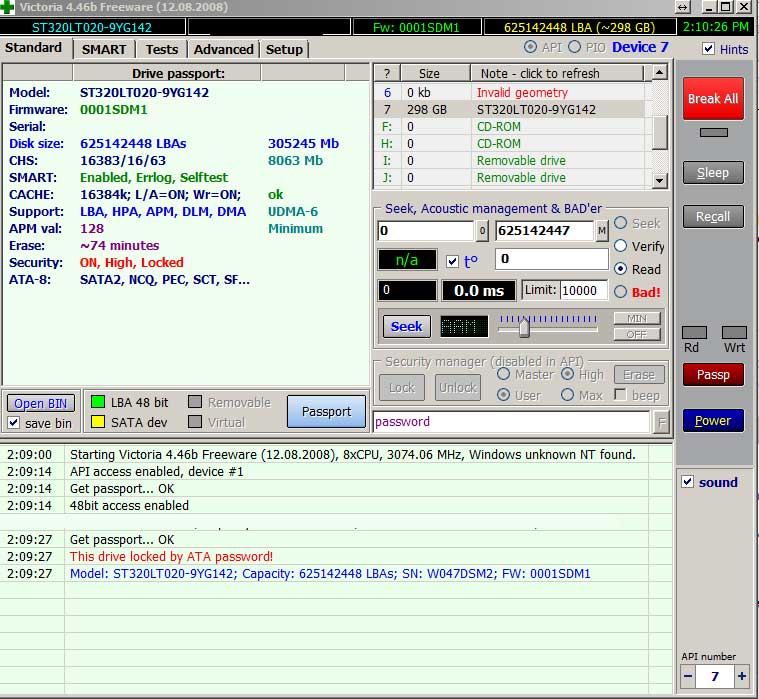Click the Open BIN button
The width and height of the screenshot is (759, 699).
[x=41, y=403]
